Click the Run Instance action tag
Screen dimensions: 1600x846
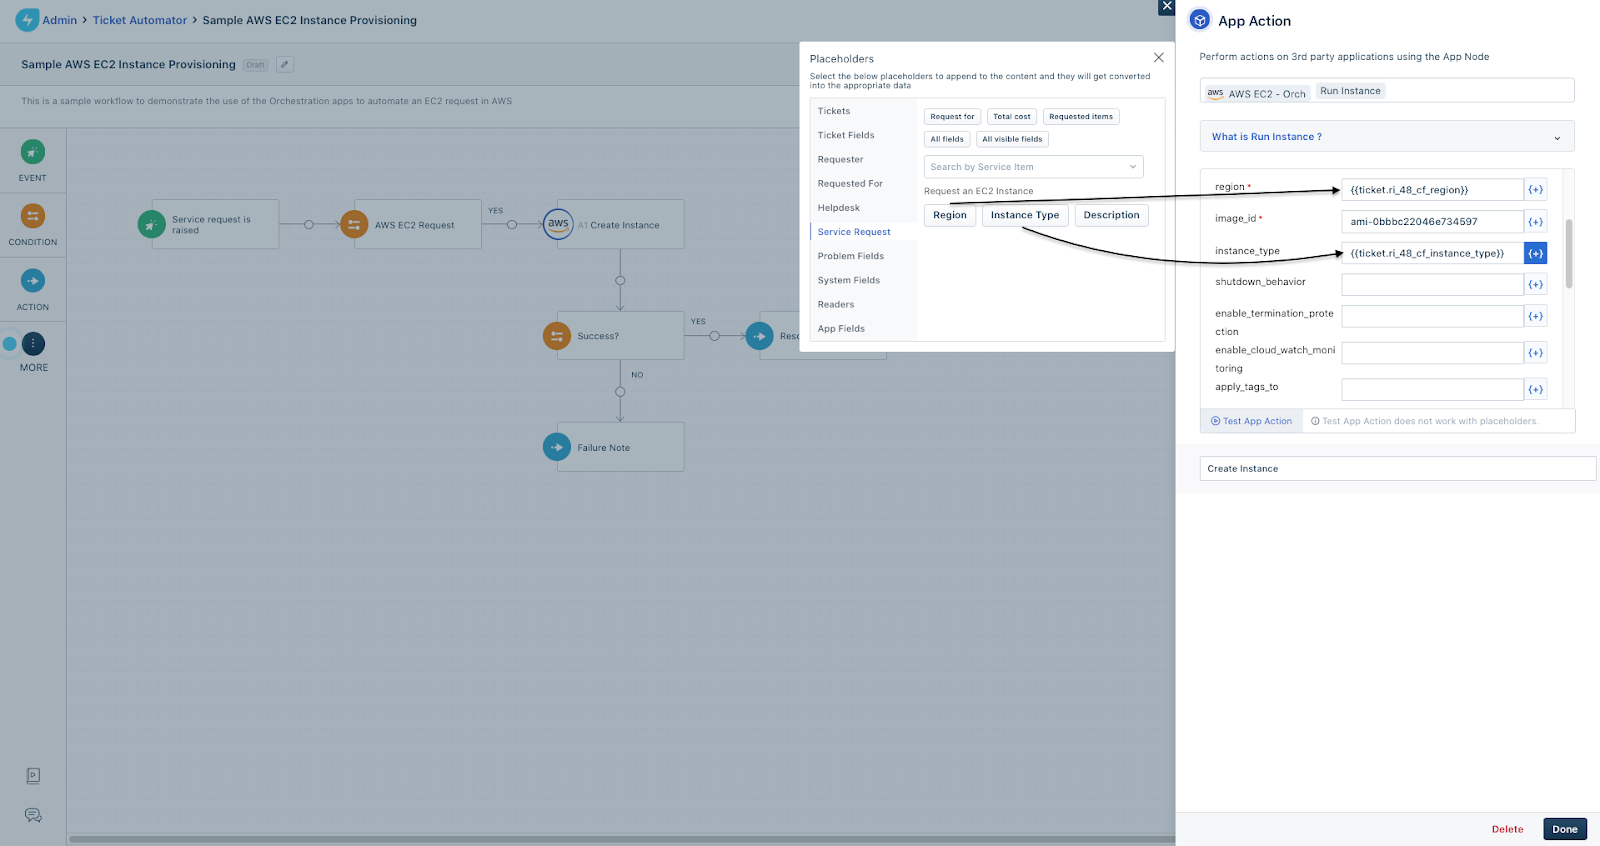click(x=1350, y=91)
